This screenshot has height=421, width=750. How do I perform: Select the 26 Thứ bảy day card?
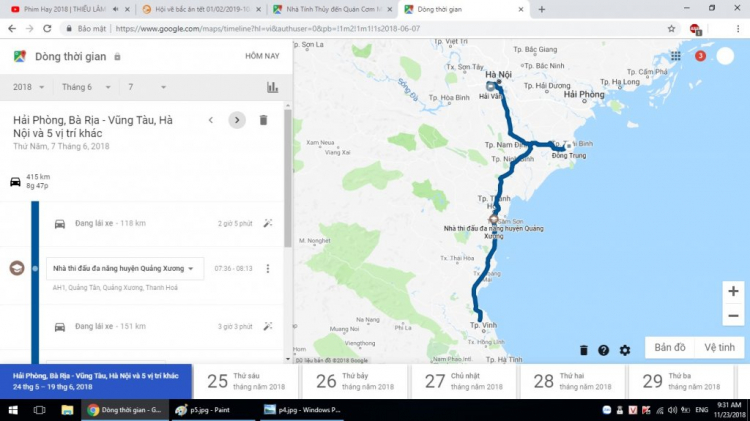[355, 381]
